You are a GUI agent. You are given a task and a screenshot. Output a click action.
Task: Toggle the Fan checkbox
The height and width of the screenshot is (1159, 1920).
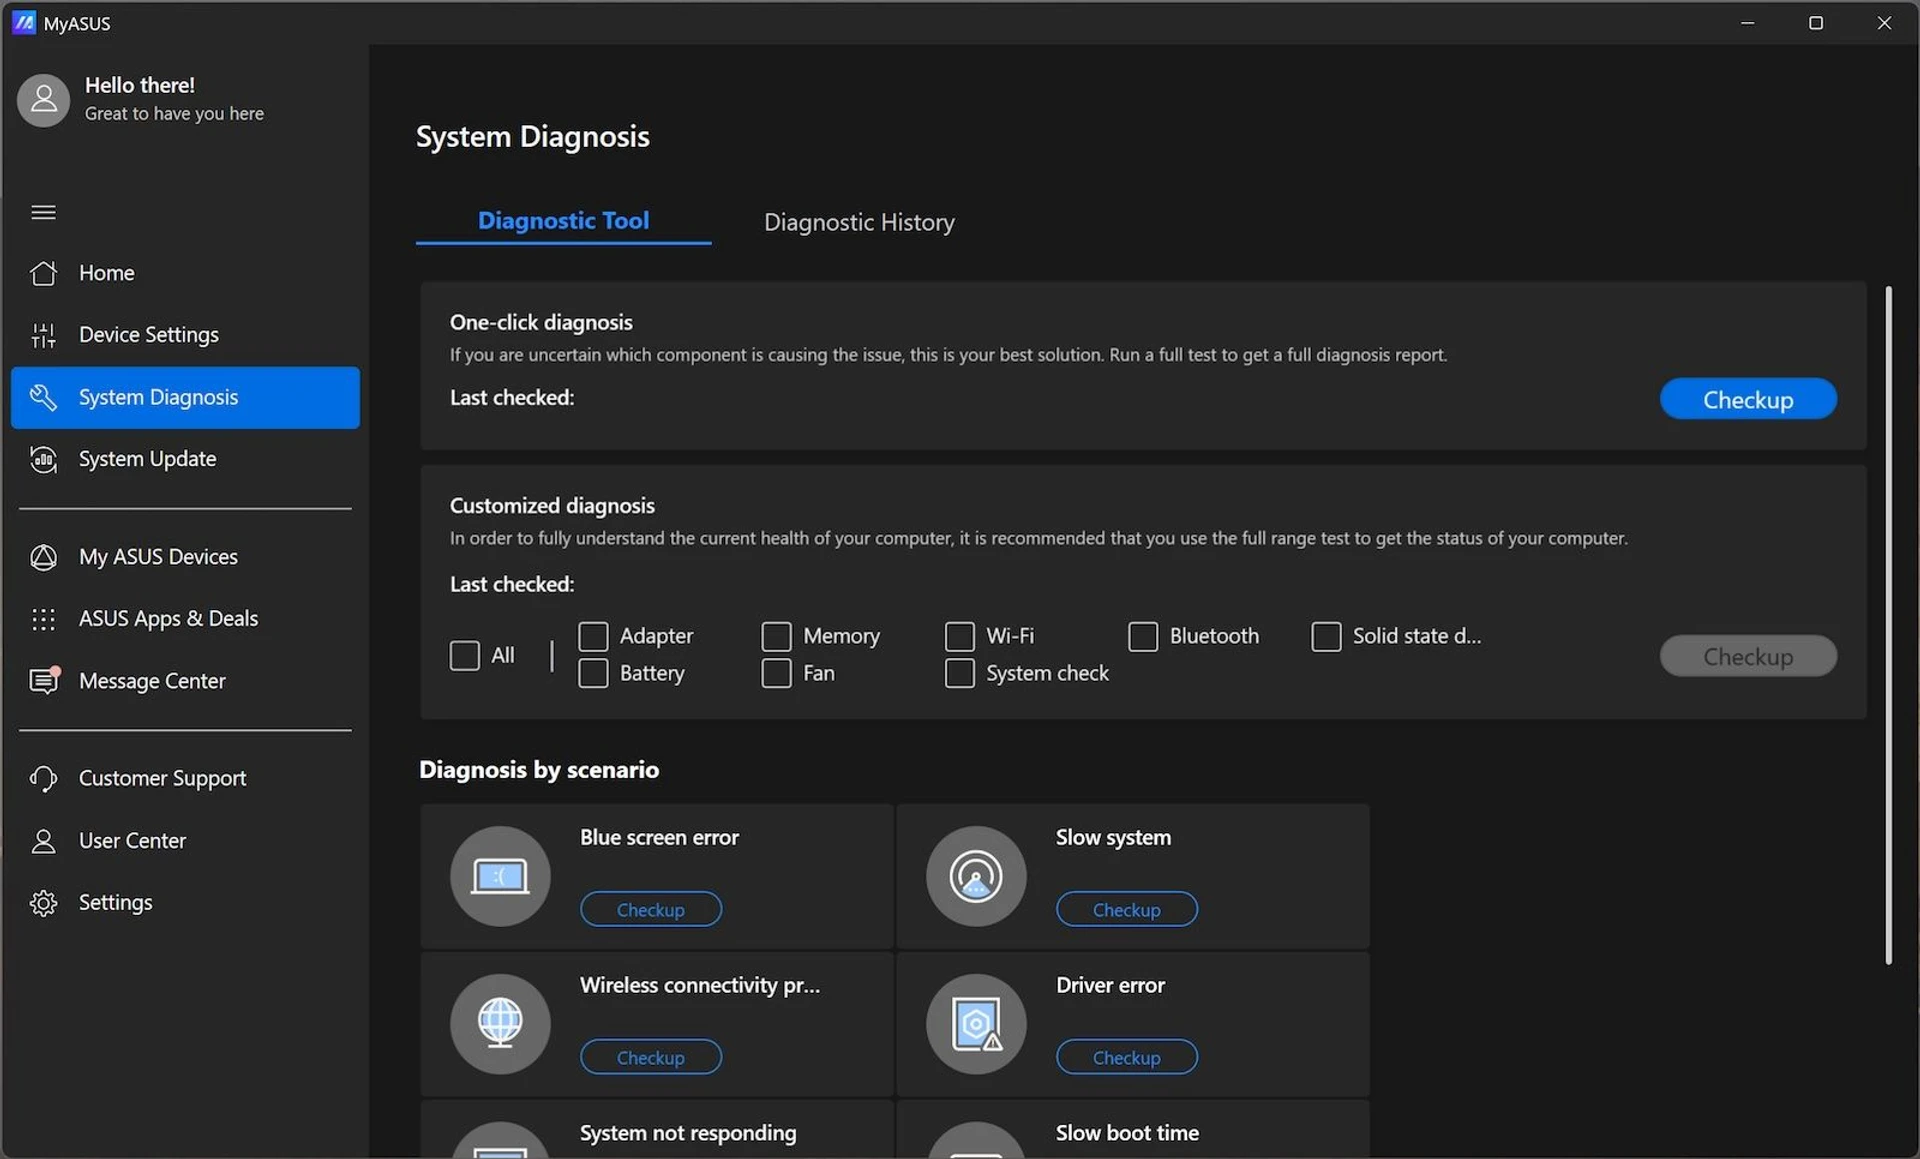pyautogui.click(x=776, y=673)
